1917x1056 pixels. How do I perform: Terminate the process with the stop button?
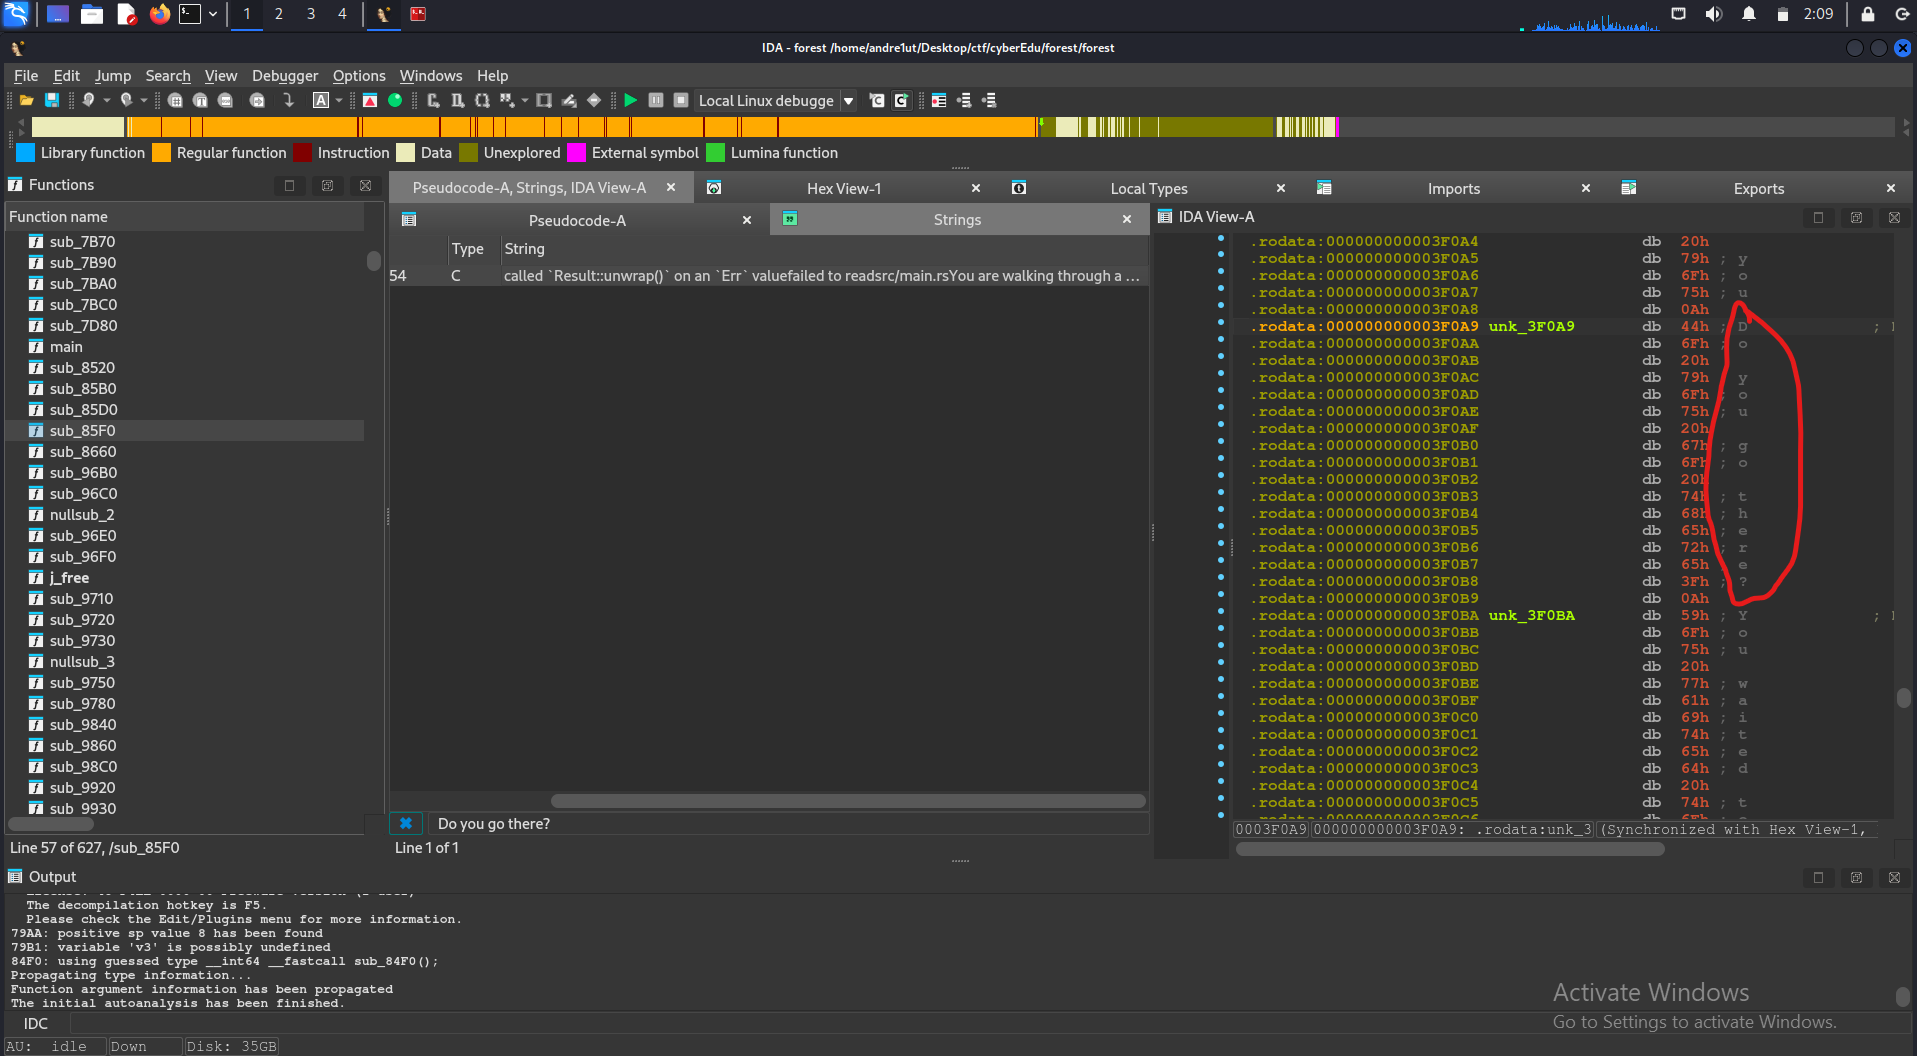pyautogui.click(x=681, y=100)
